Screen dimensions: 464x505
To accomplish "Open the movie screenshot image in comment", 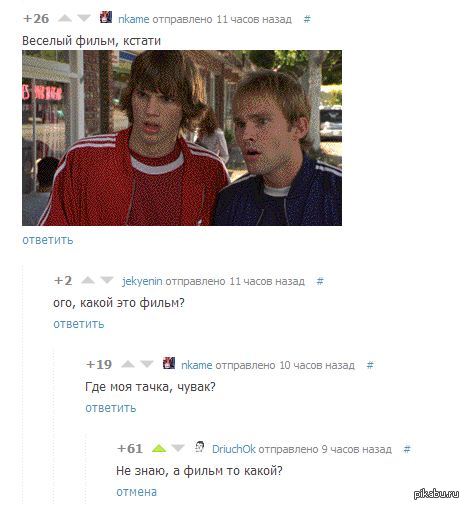I will pos(182,138).
